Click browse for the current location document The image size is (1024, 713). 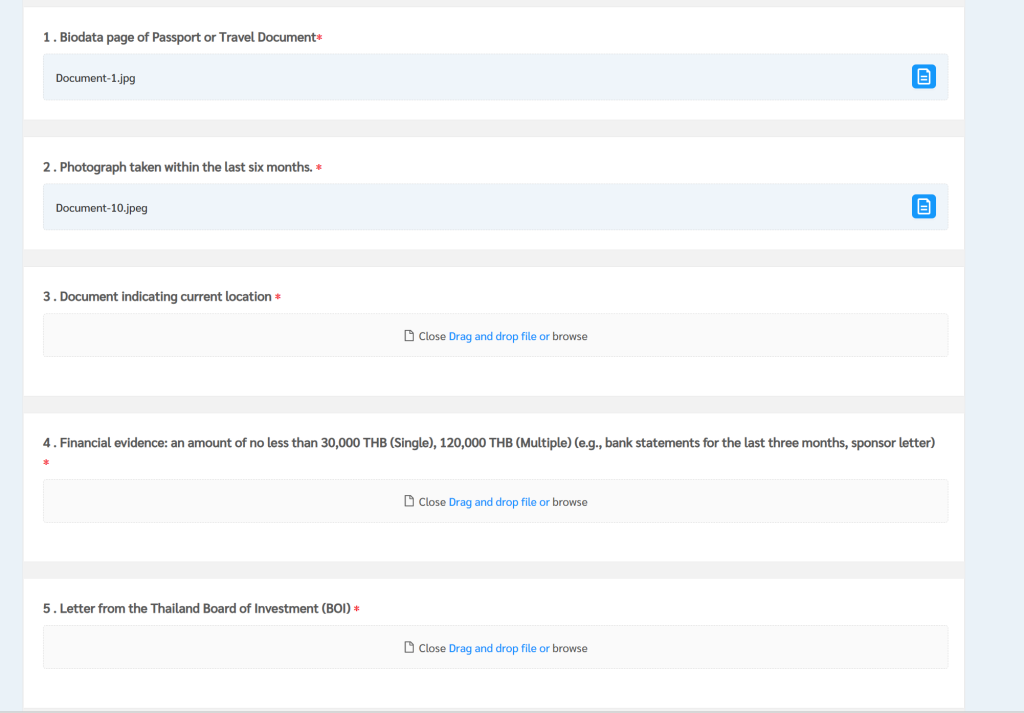[x=570, y=337]
